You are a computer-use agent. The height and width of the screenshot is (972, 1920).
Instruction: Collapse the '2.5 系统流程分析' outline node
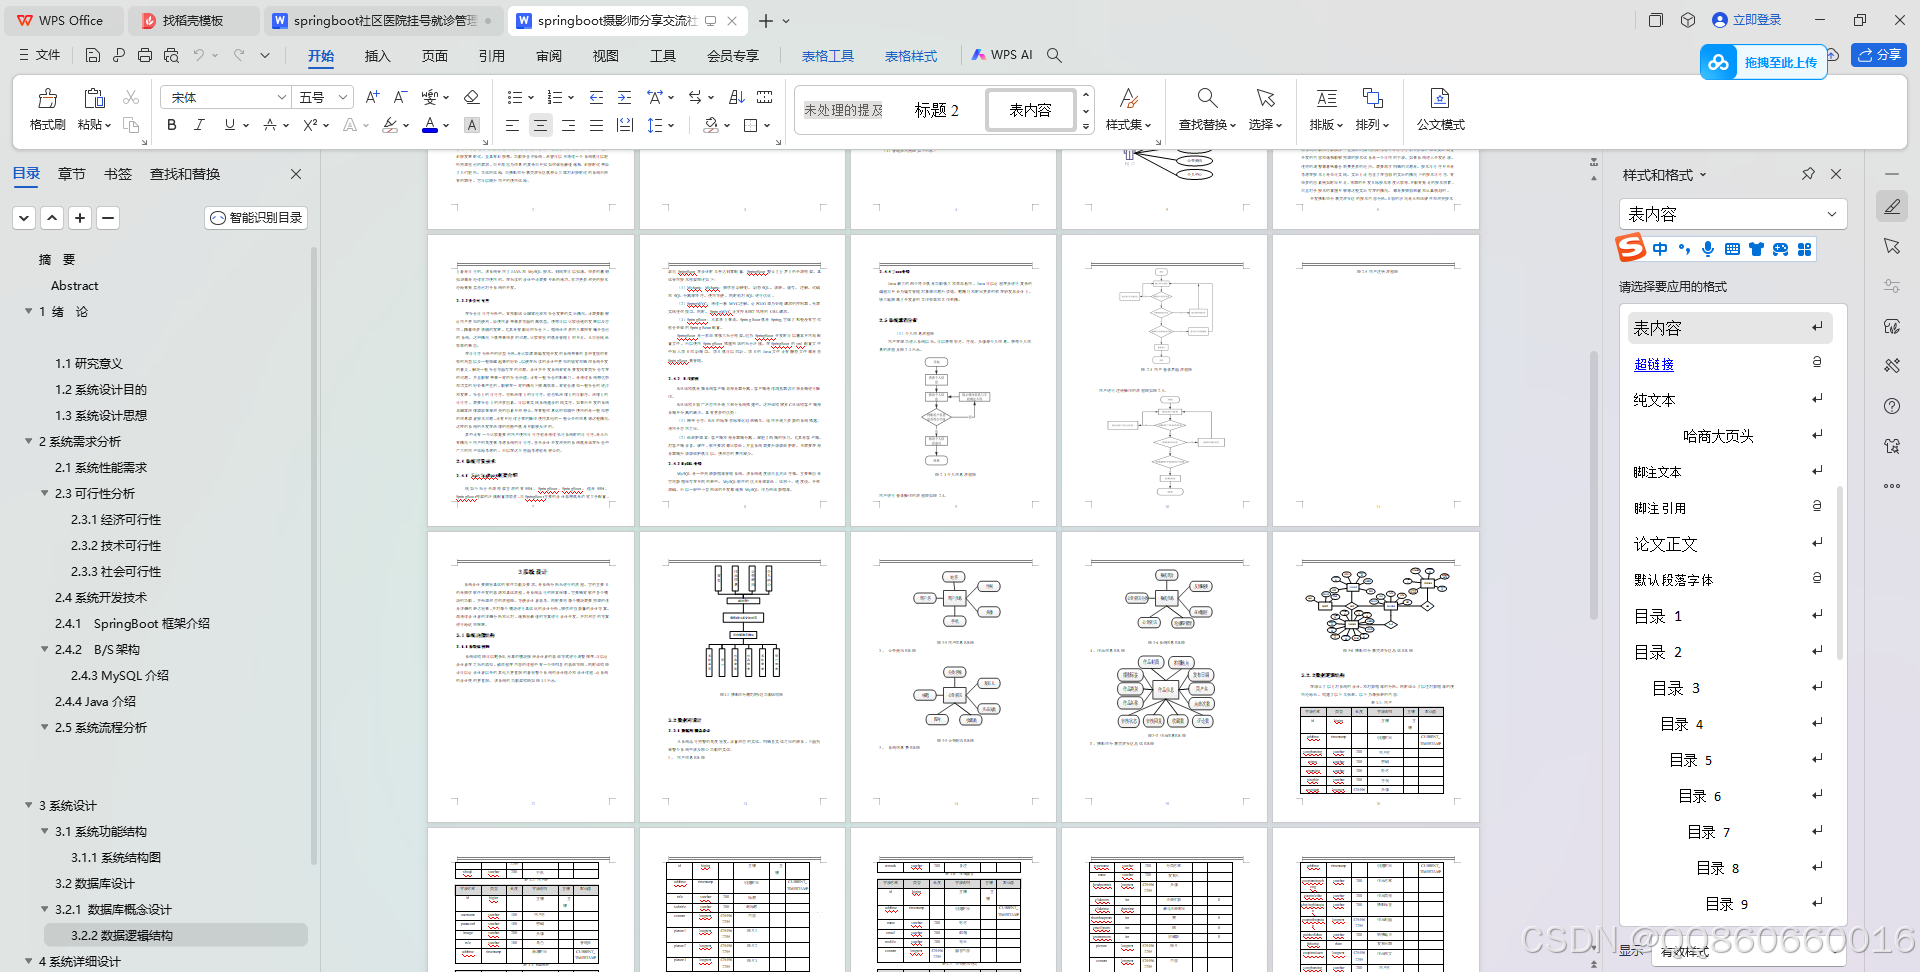44,728
